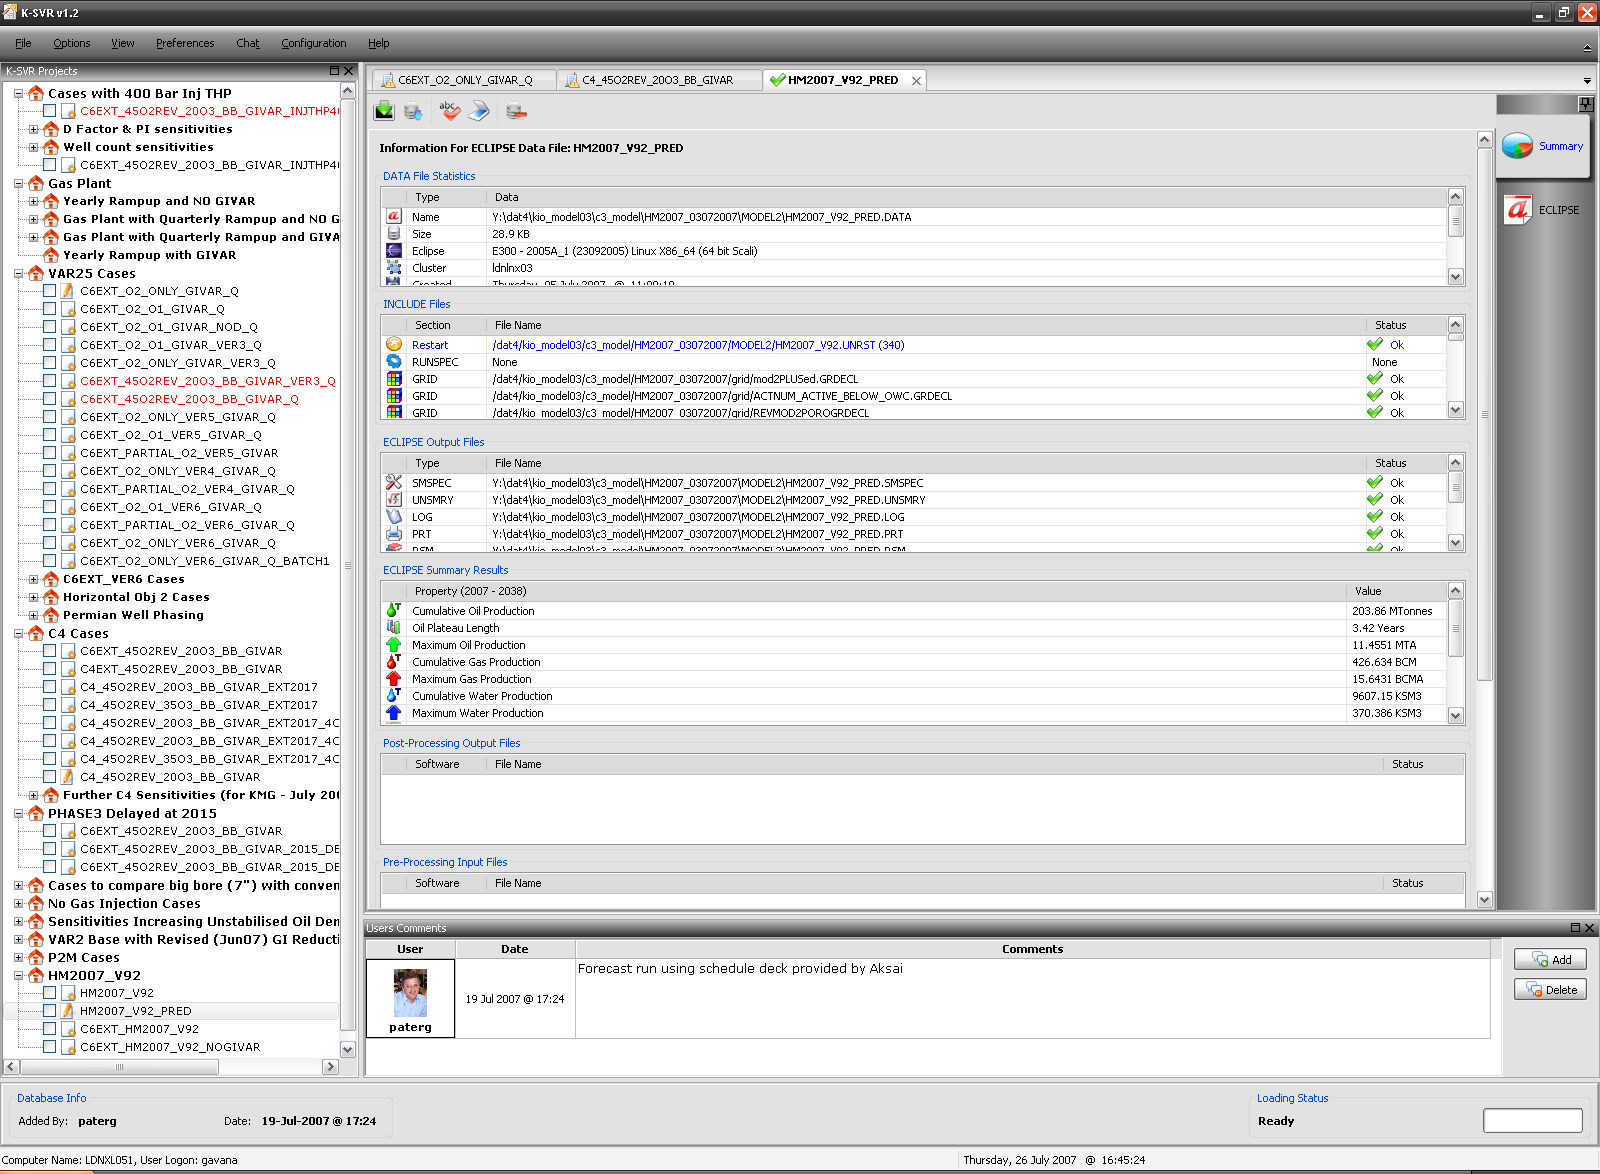Open the Restart UNRST file link
The width and height of the screenshot is (1600, 1174).
pos(698,345)
